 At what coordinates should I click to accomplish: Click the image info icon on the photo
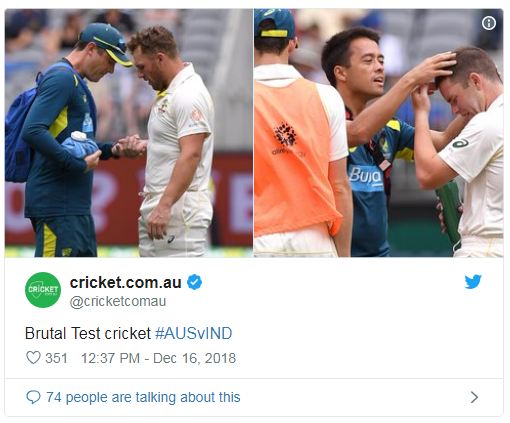[x=489, y=23]
